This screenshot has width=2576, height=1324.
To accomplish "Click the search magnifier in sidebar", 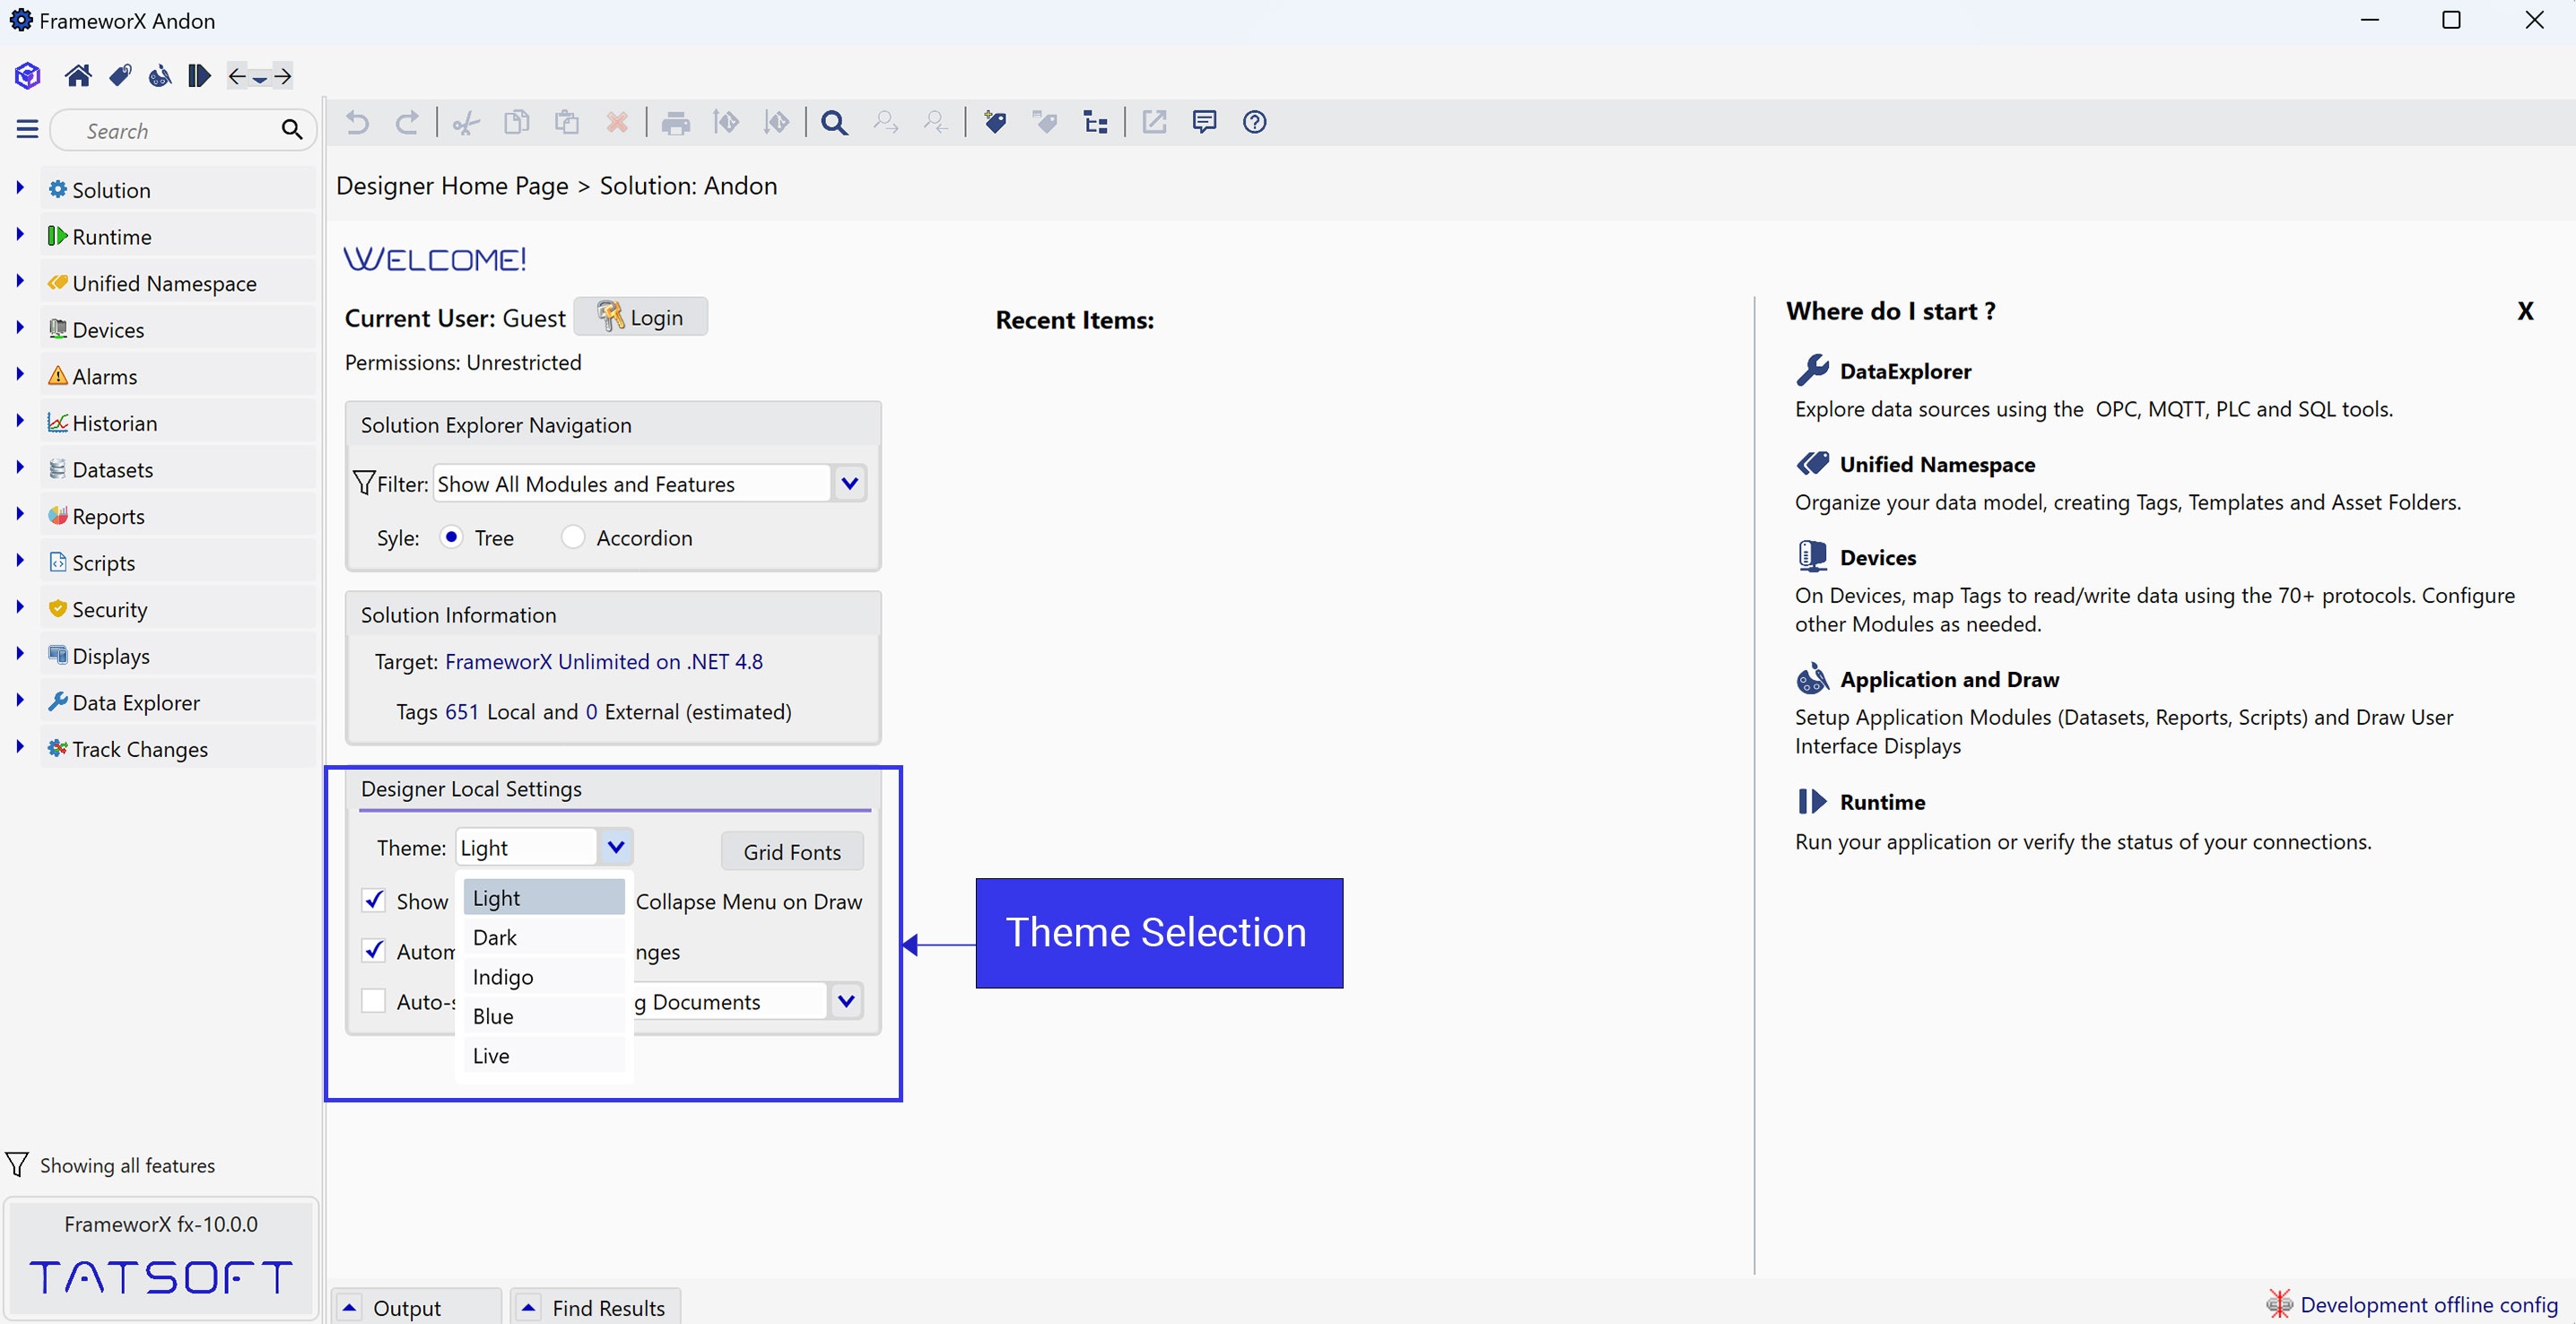I will pyautogui.click(x=291, y=130).
